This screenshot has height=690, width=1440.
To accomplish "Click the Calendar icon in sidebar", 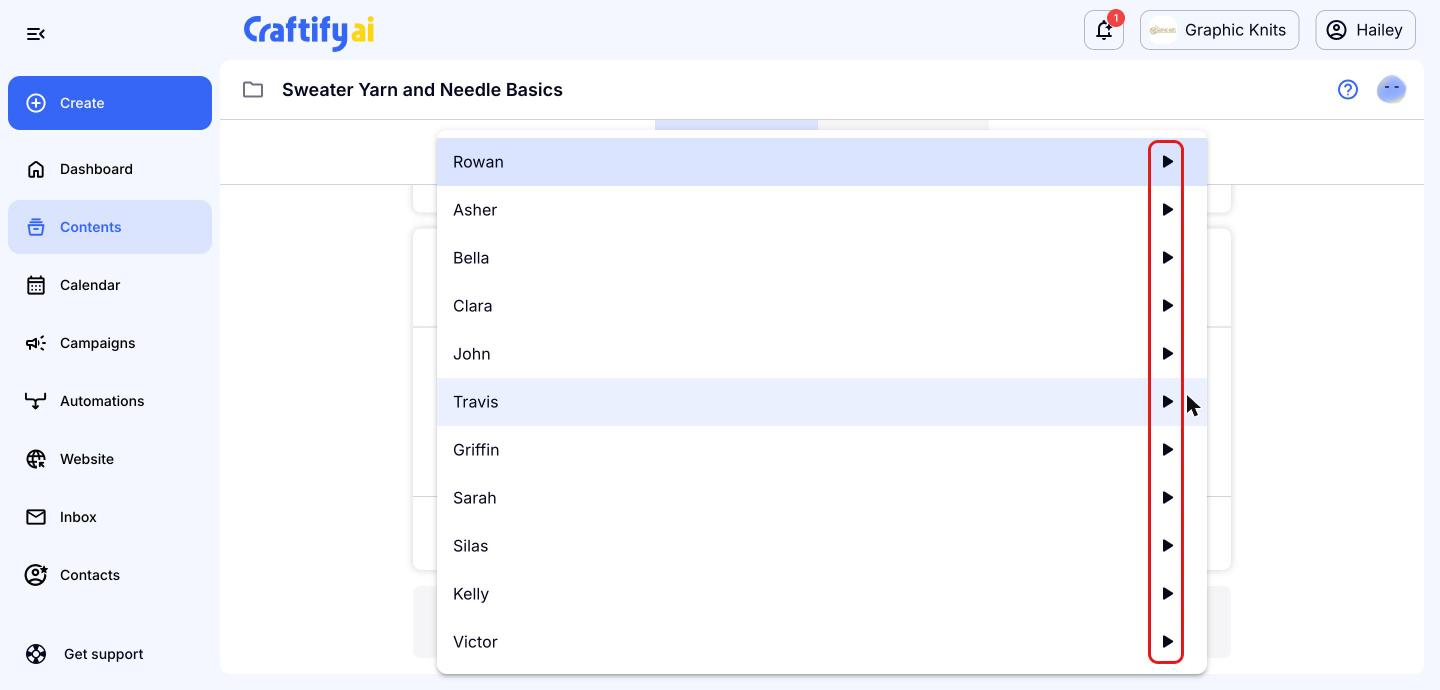I will coord(36,285).
